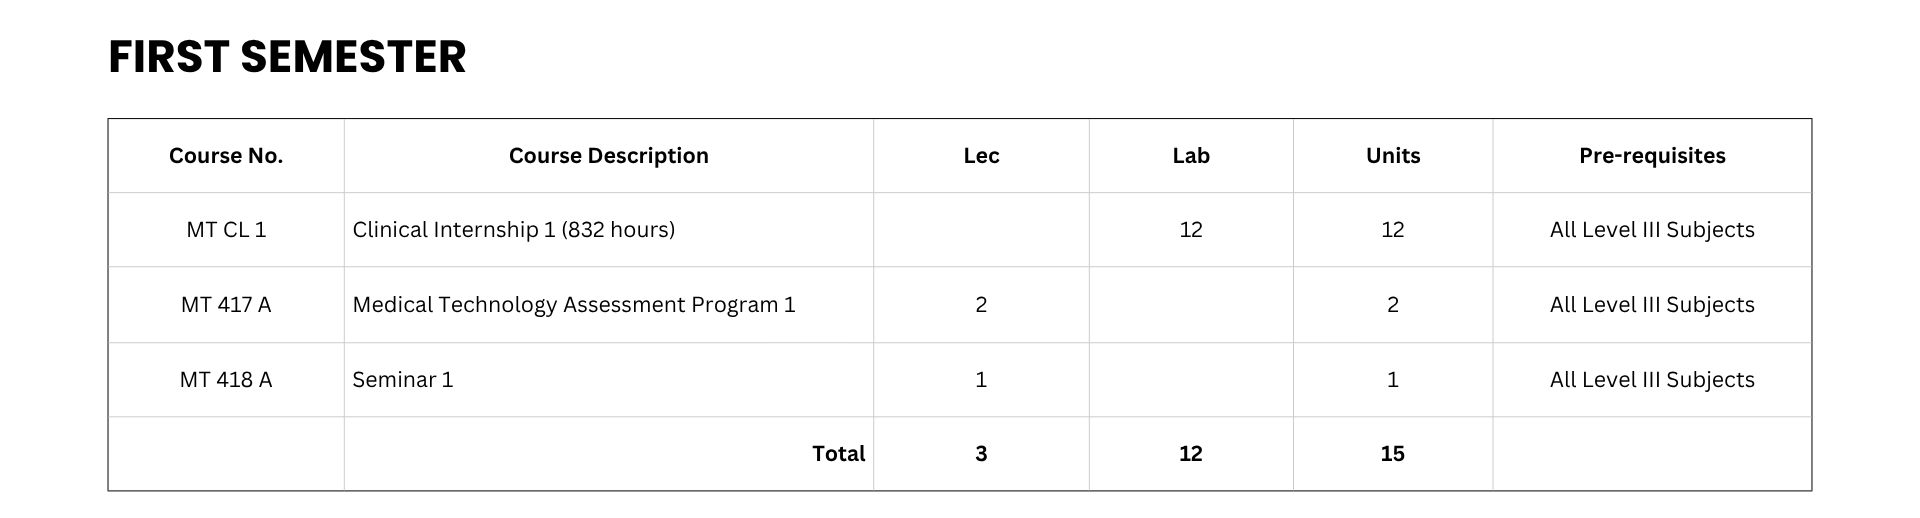Select the Course Description column header

click(608, 156)
